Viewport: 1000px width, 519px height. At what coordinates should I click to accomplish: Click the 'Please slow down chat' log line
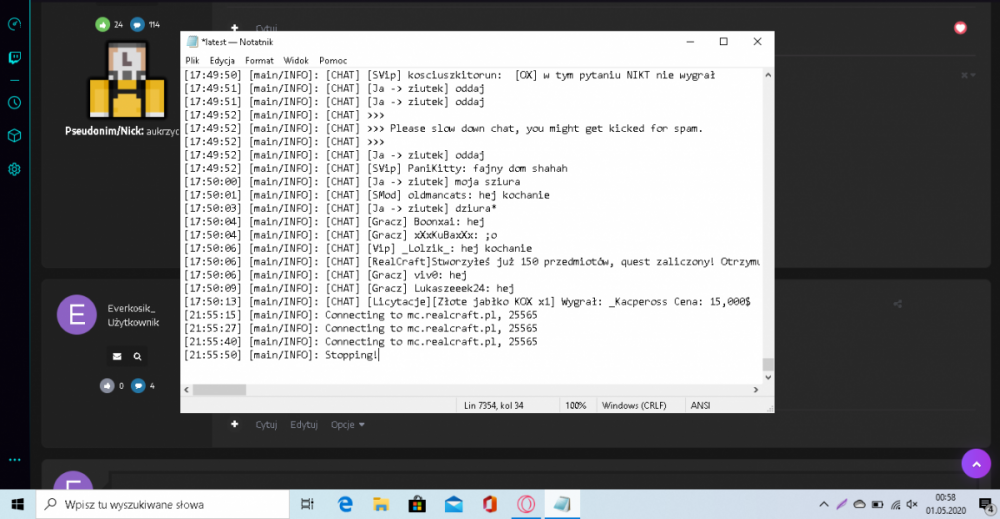(443, 128)
